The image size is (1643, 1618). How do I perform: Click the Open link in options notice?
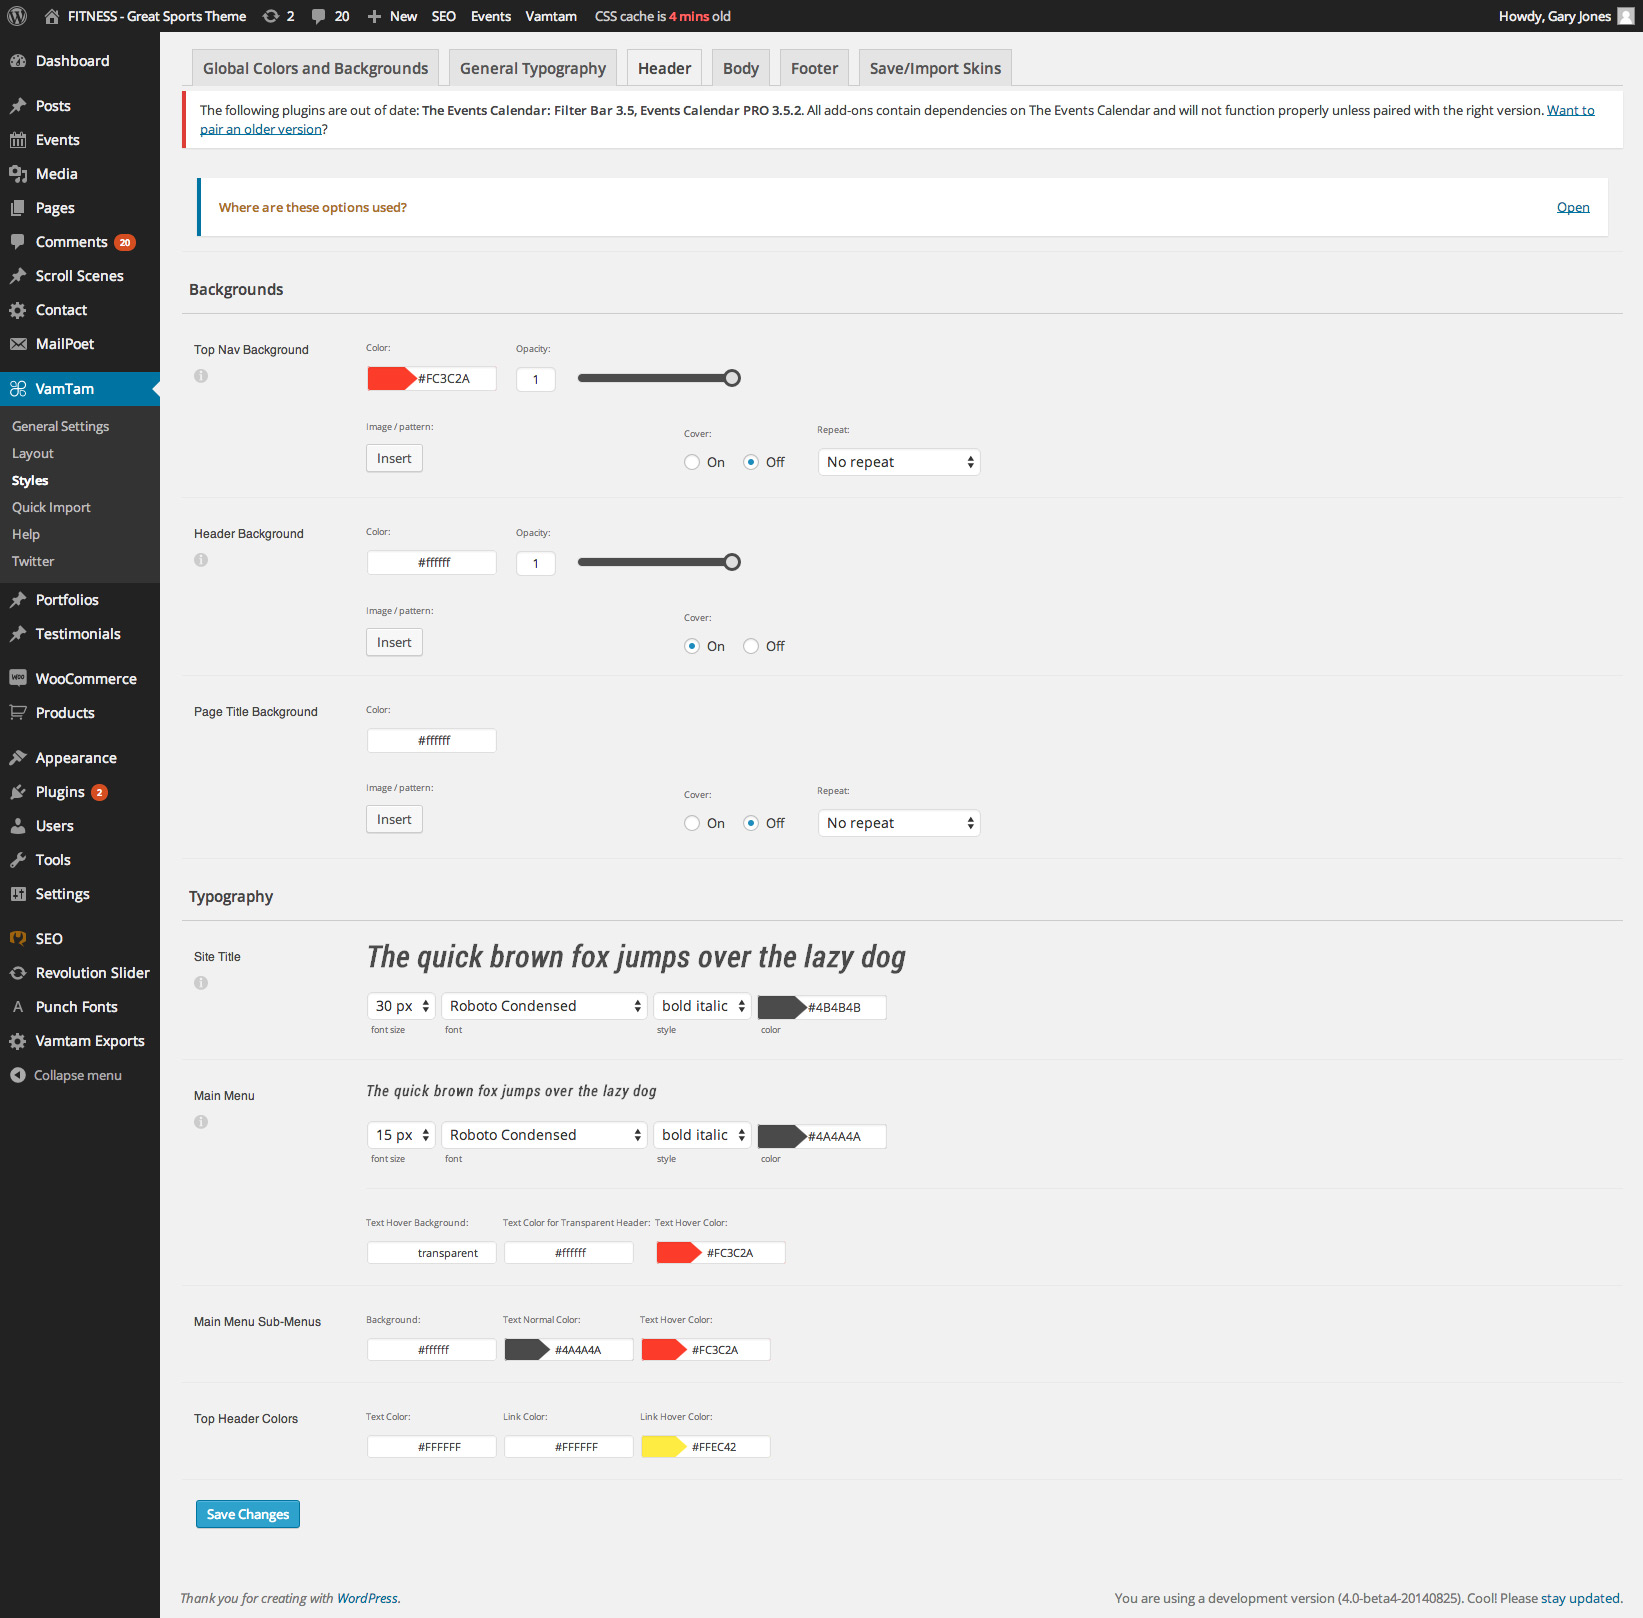tap(1572, 207)
